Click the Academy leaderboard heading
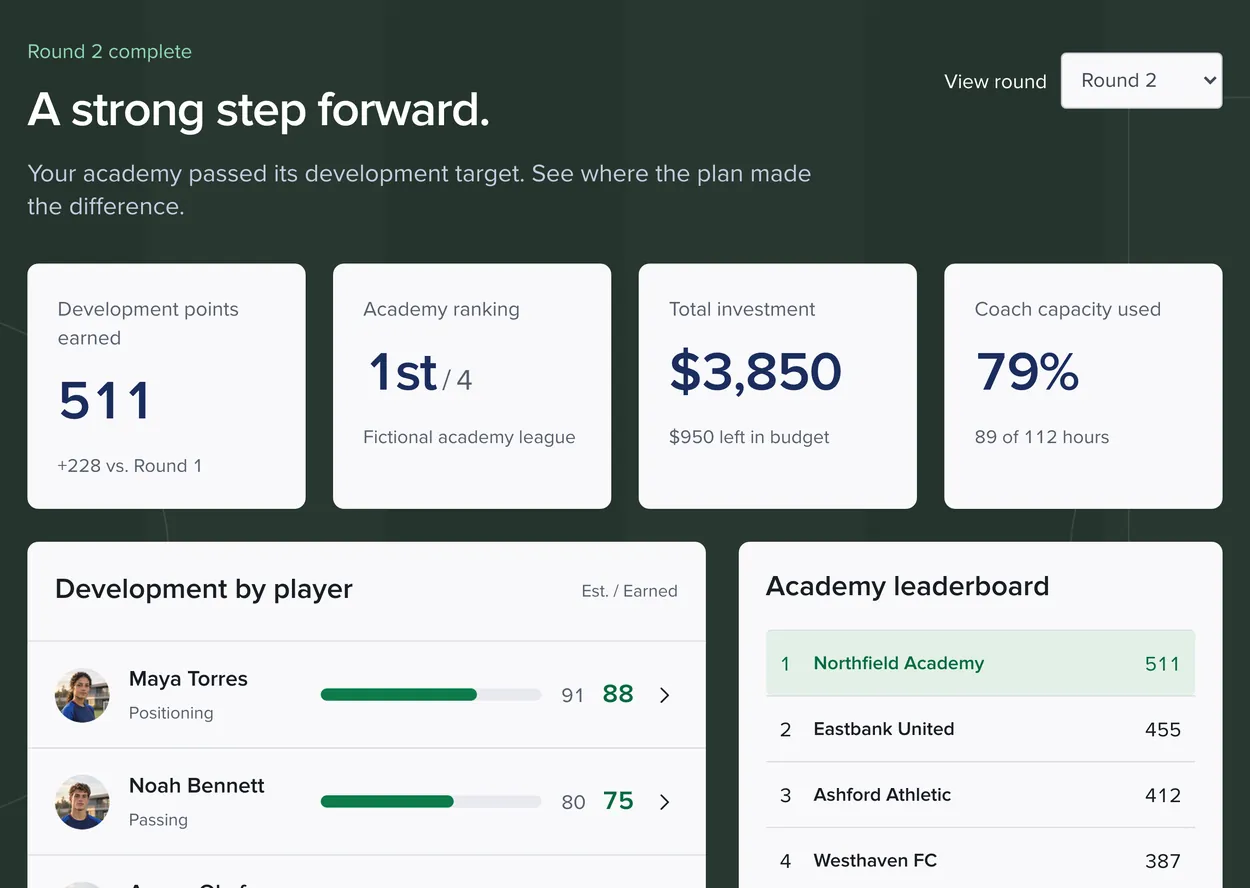Image resolution: width=1250 pixels, height=888 pixels. pyautogui.click(x=907, y=586)
